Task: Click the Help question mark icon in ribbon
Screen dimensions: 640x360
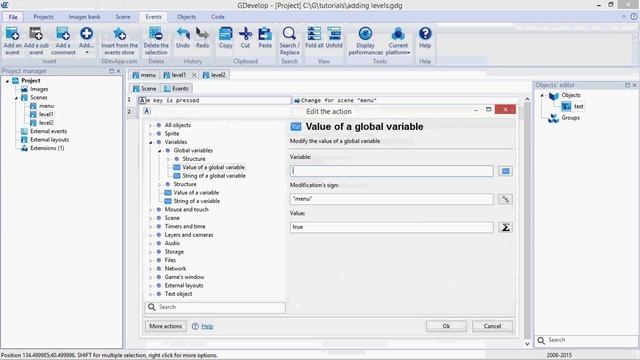Action: (x=425, y=34)
